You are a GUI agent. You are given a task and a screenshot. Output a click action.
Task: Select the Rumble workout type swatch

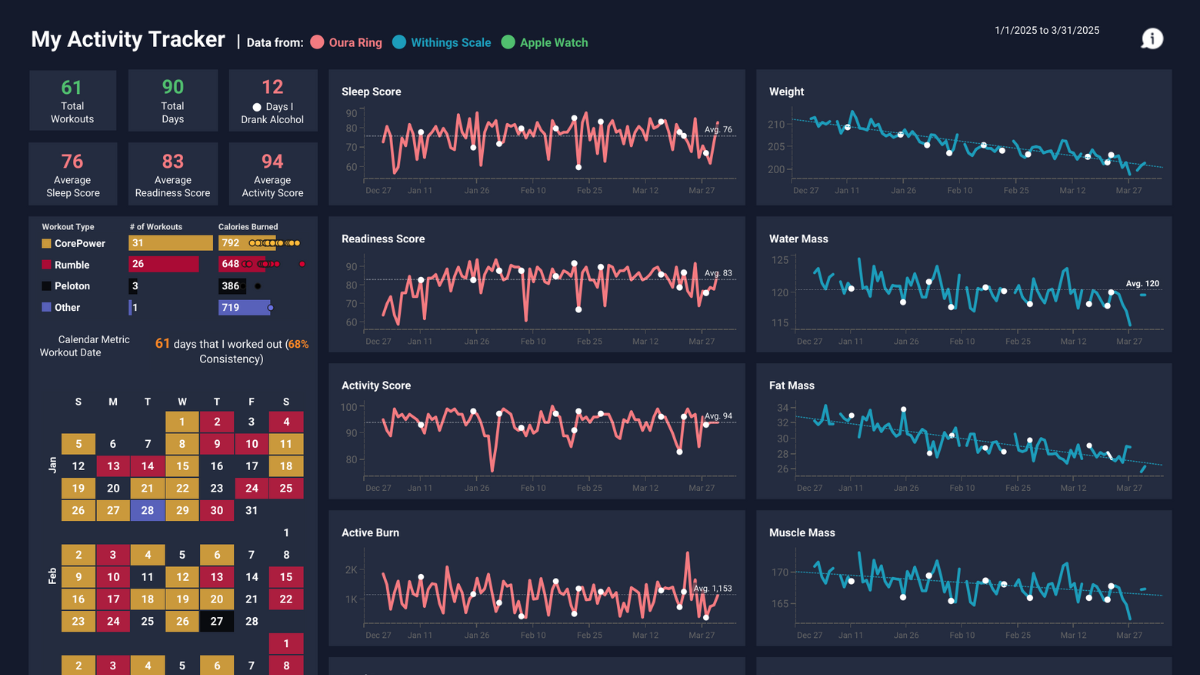46,265
